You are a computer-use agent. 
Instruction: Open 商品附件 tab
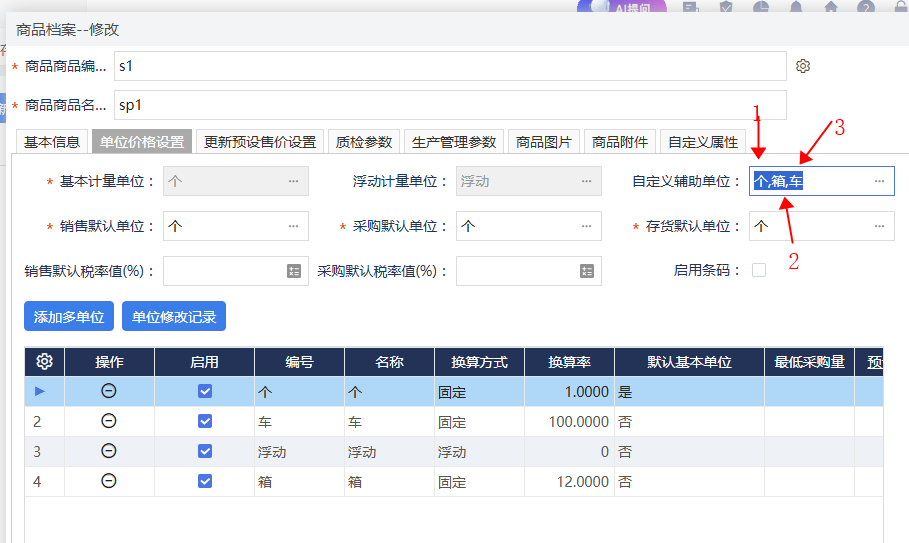click(x=620, y=141)
